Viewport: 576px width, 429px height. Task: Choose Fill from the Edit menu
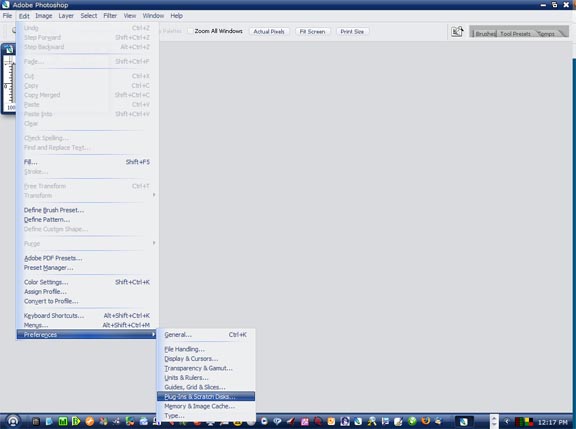click(87, 162)
